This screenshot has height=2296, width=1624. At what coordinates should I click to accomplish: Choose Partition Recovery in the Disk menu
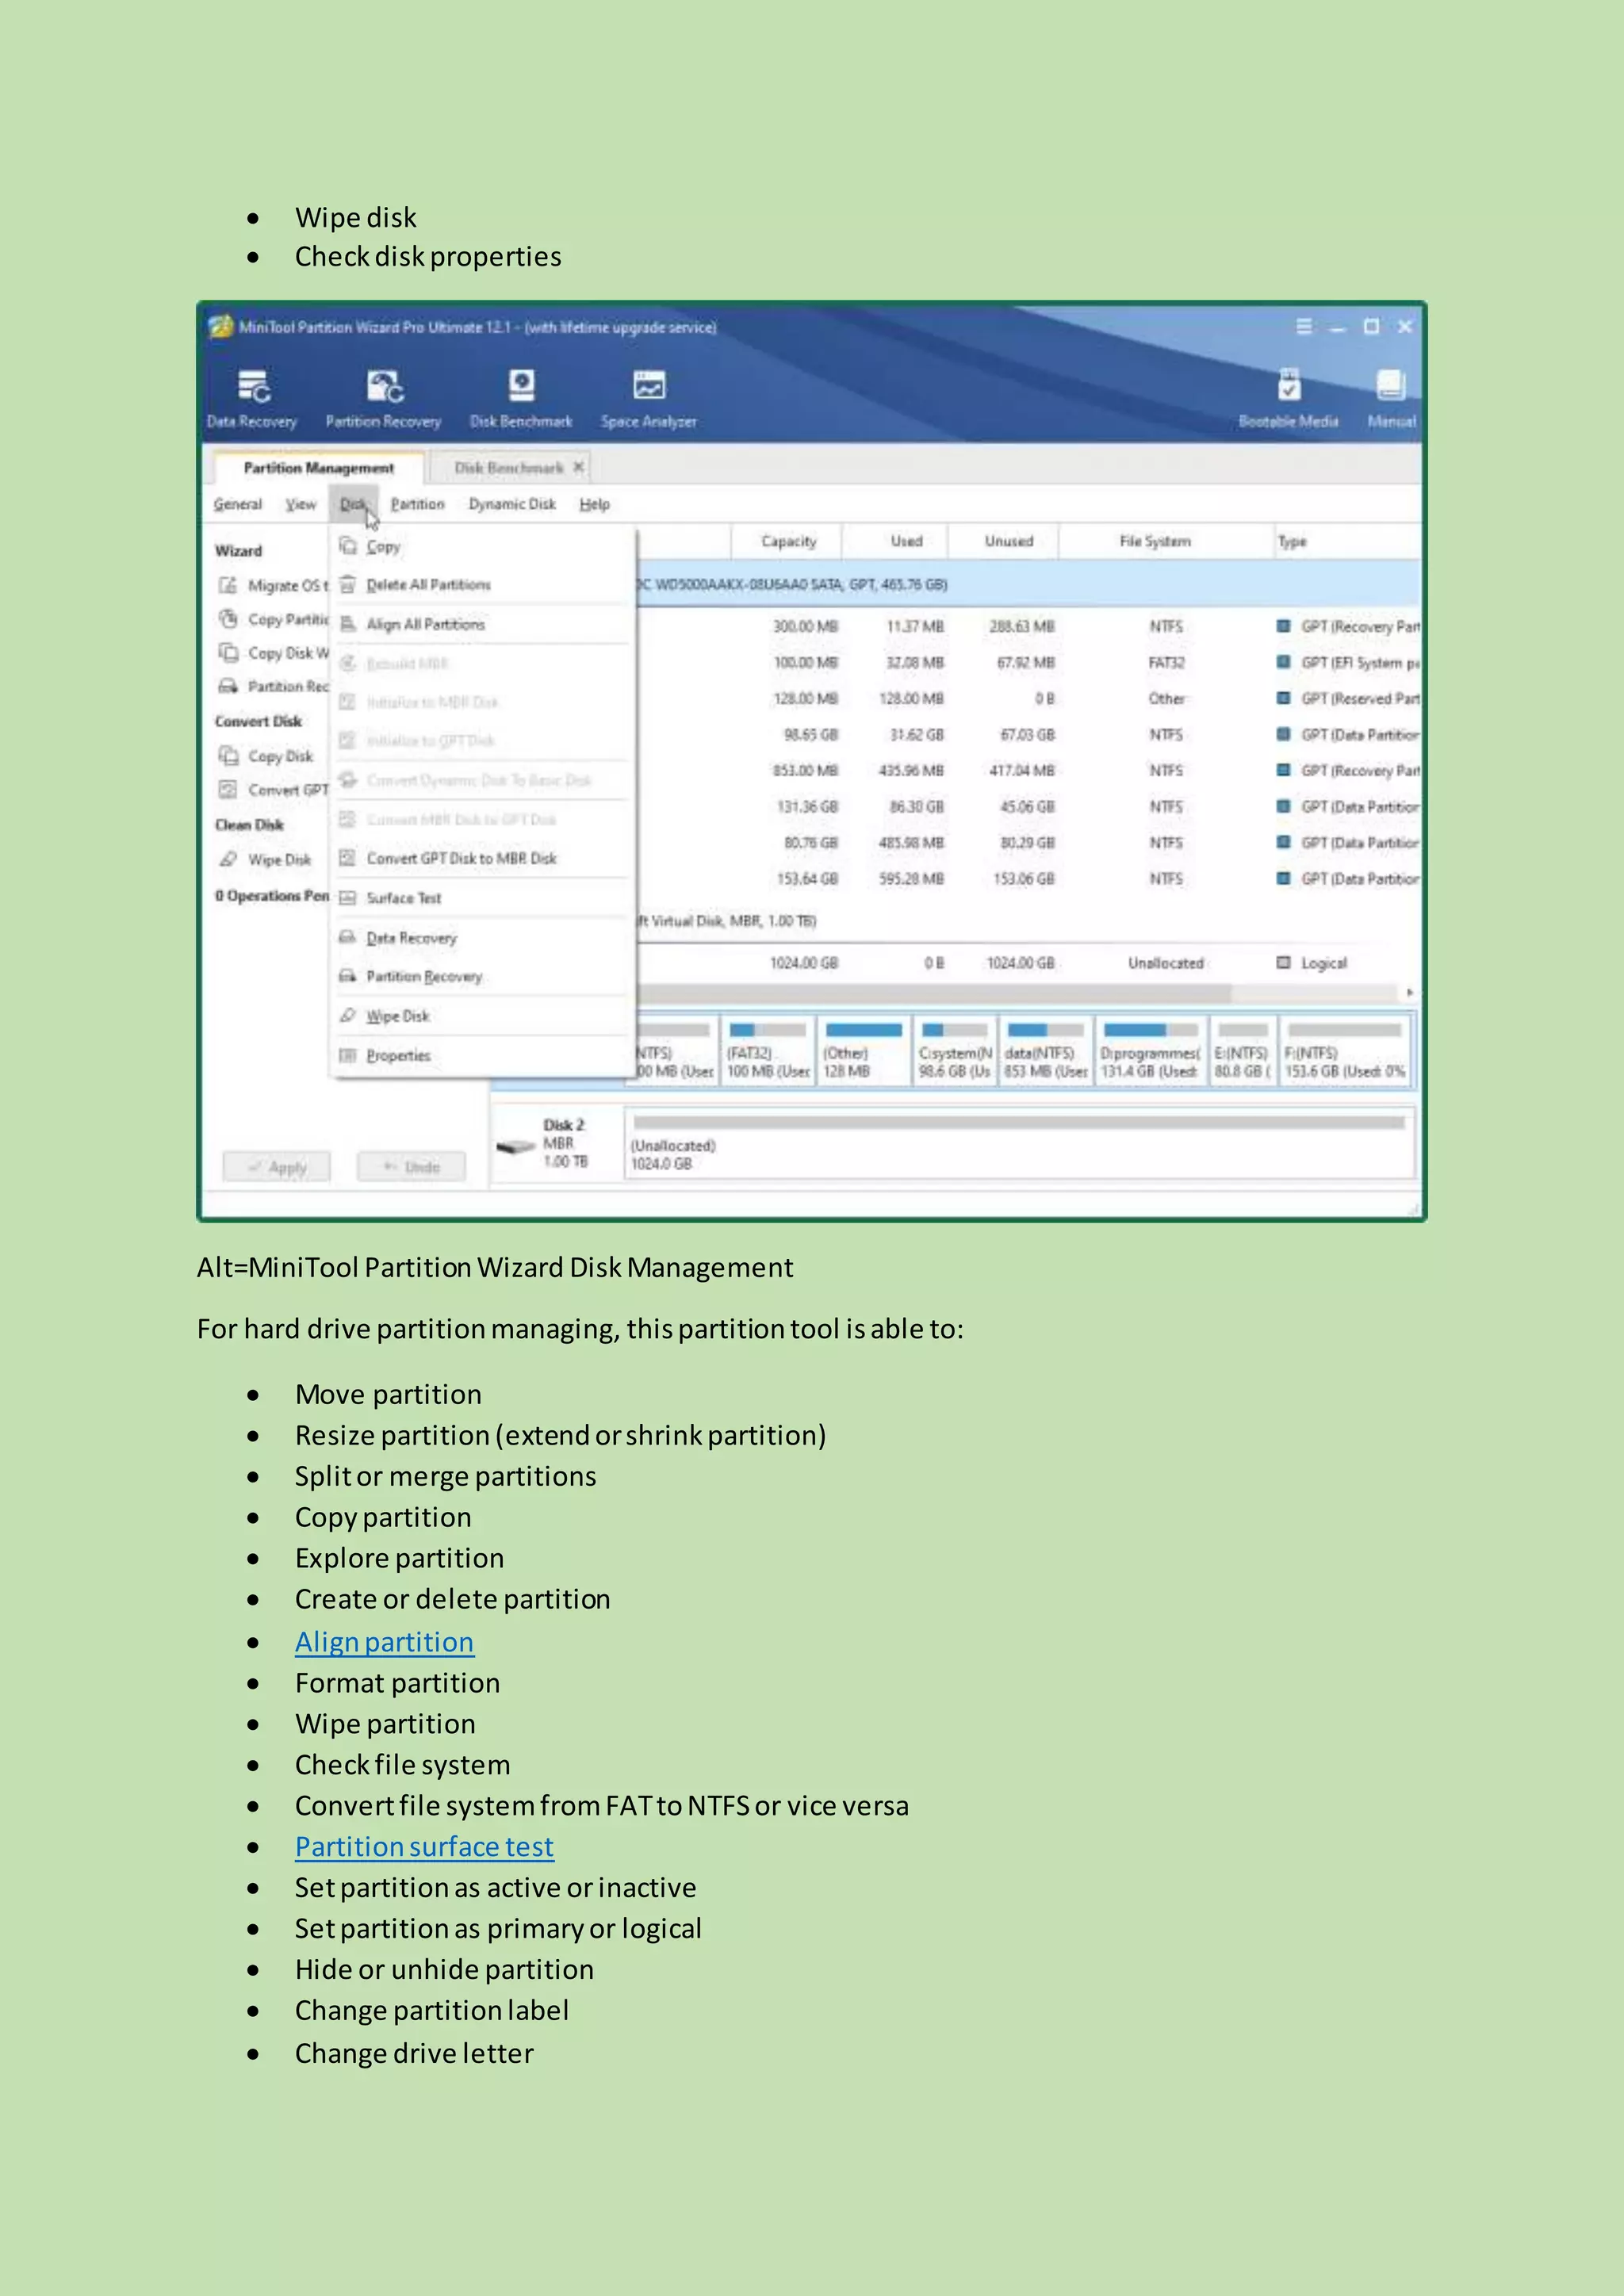coord(482,976)
